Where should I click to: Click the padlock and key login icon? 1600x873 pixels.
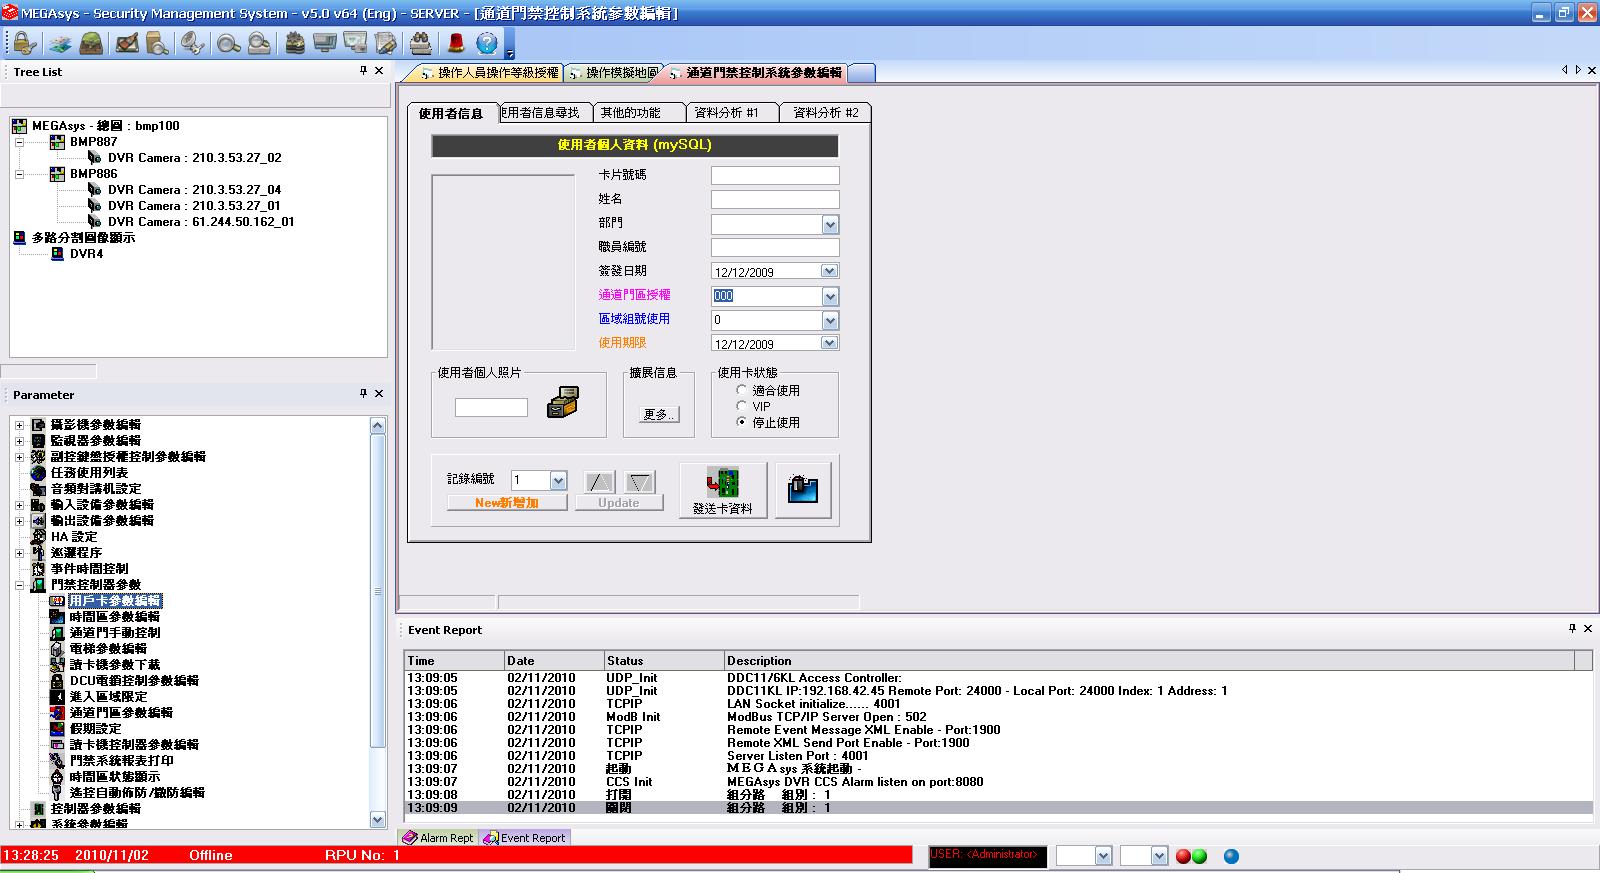(24, 43)
